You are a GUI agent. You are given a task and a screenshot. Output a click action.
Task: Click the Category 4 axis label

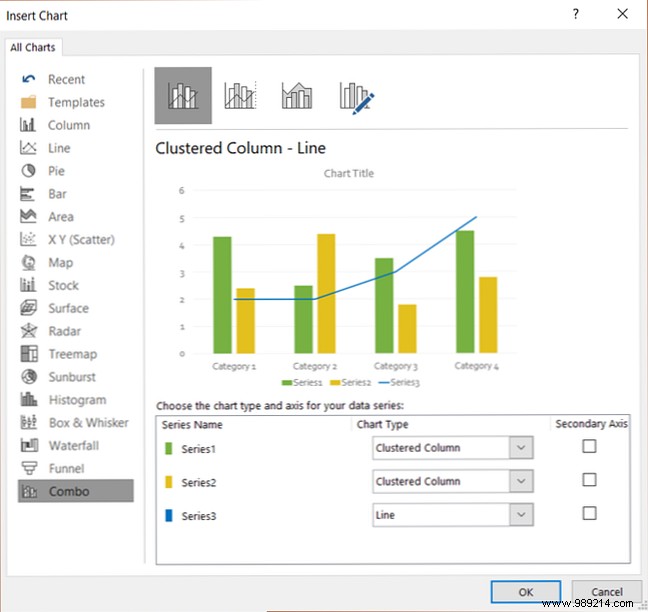476,366
